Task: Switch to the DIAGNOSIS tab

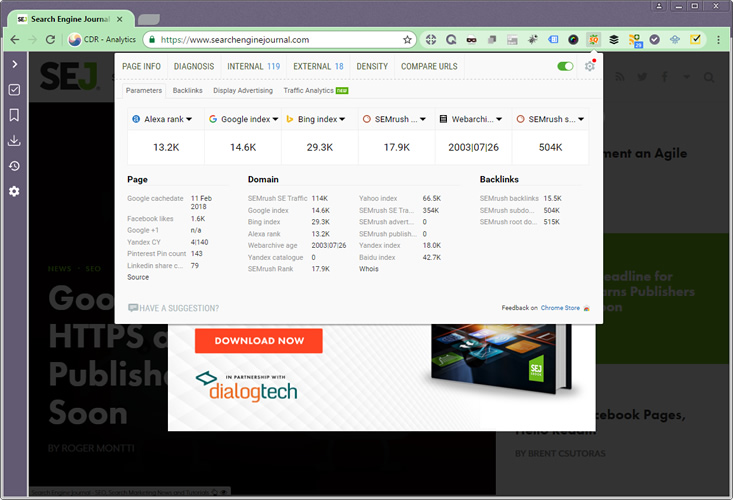Action: pos(194,66)
